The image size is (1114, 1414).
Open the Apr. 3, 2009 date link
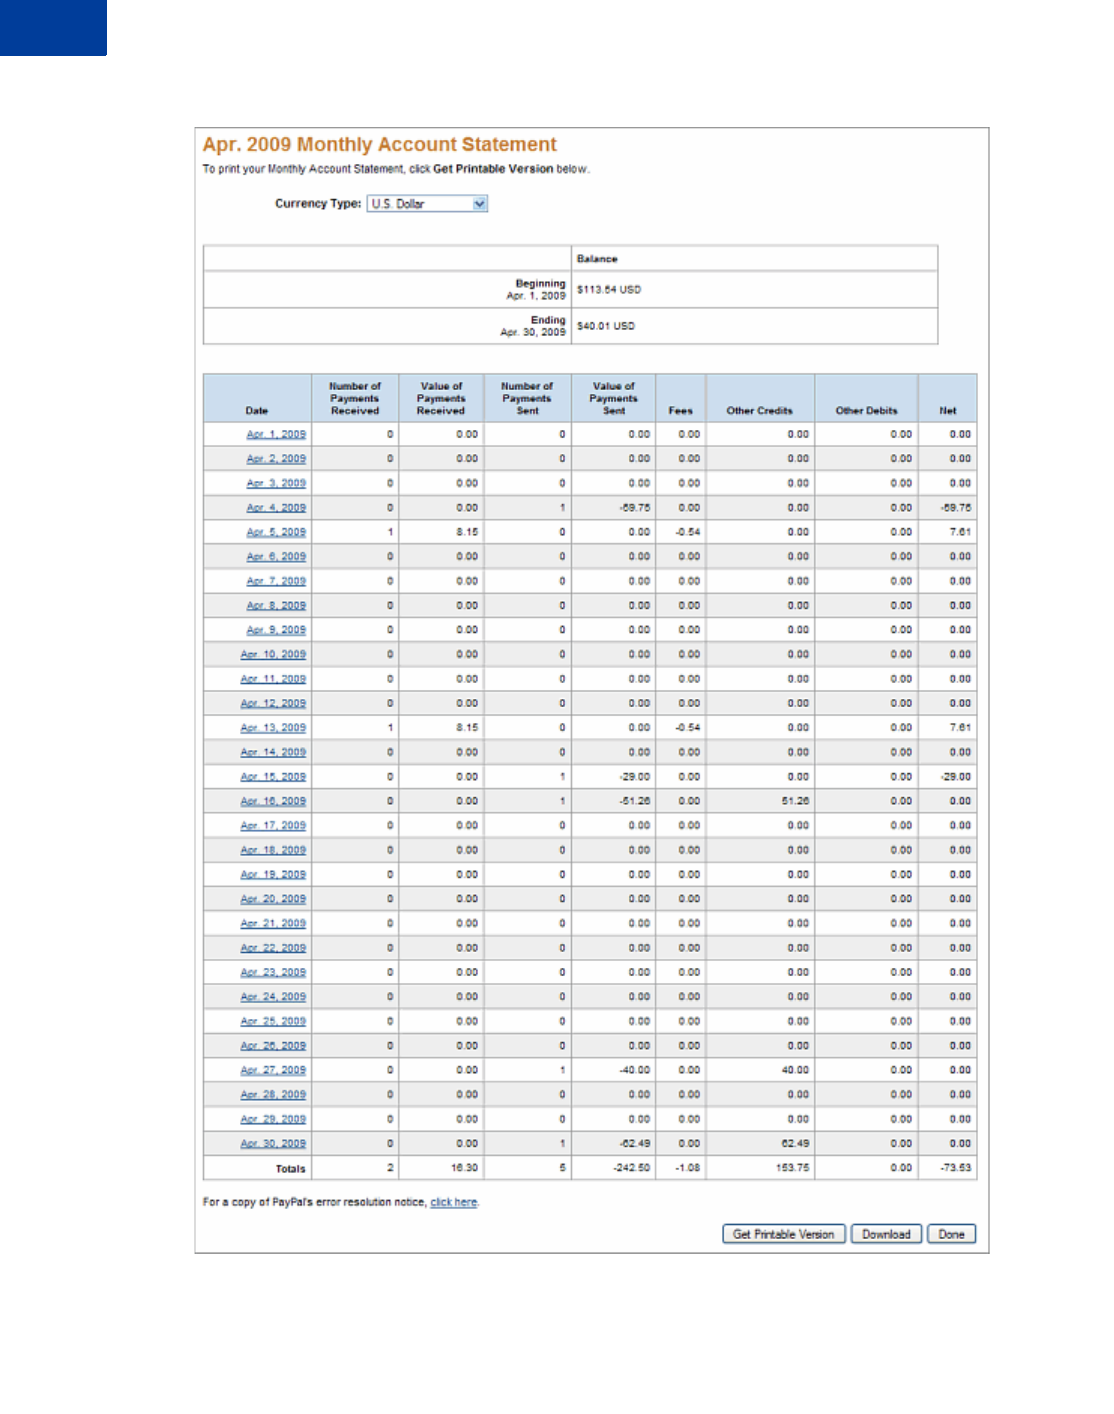tap(276, 484)
